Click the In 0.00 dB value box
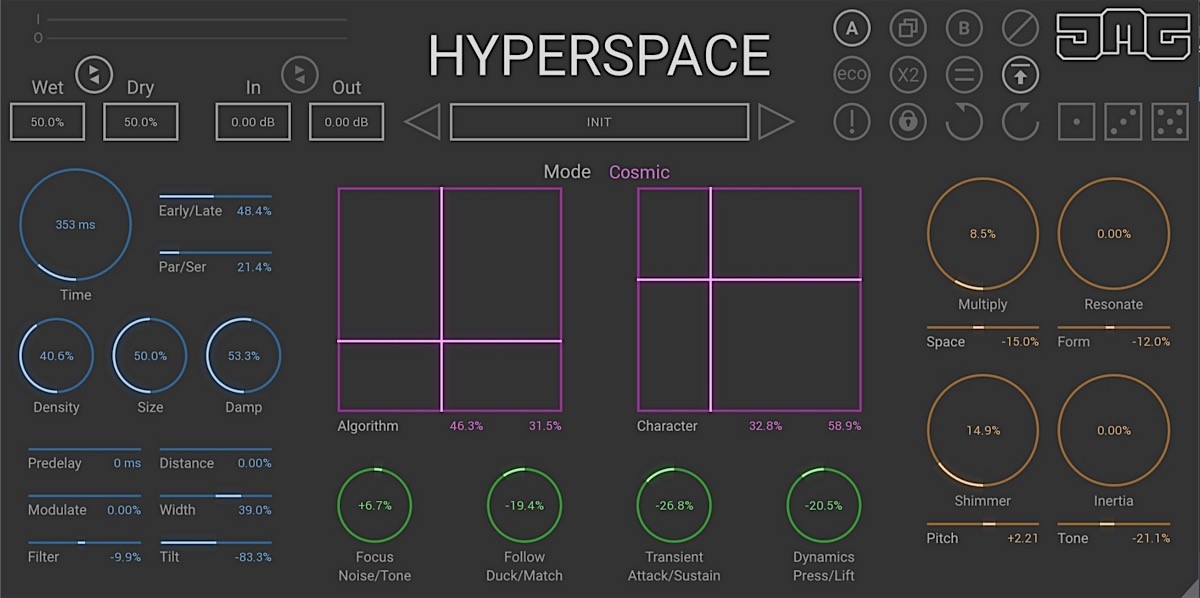The height and width of the screenshot is (598, 1200). click(253, 122)
